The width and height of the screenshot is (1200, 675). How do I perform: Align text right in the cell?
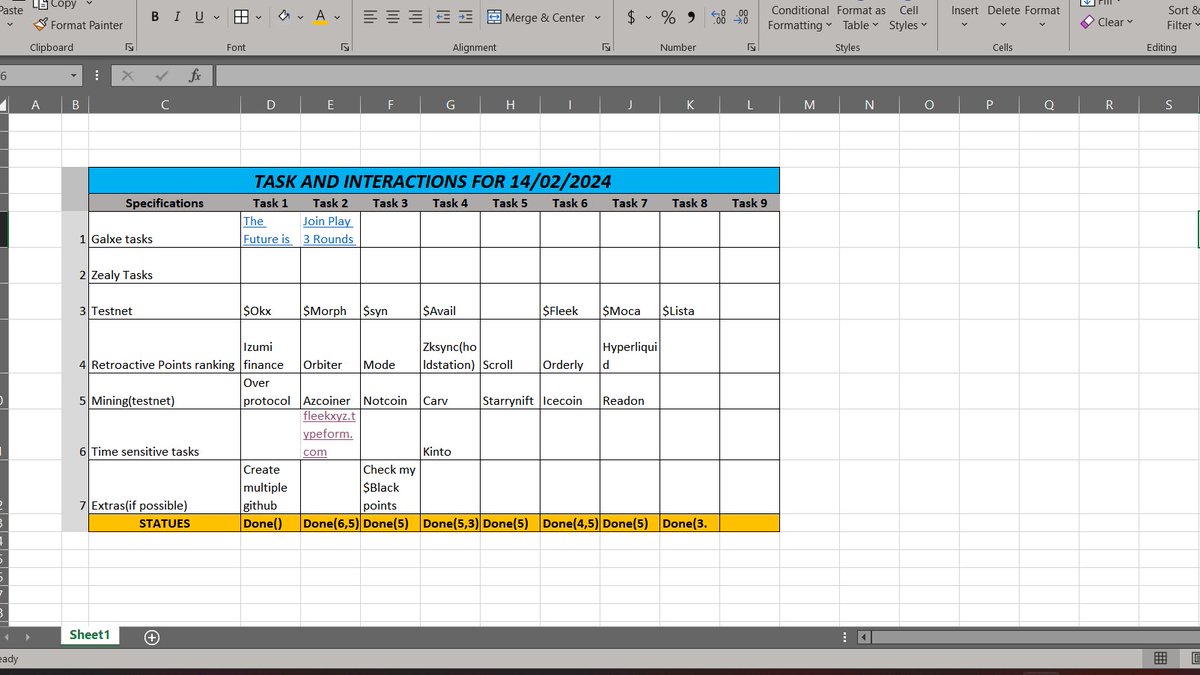(x=414, y=17)
